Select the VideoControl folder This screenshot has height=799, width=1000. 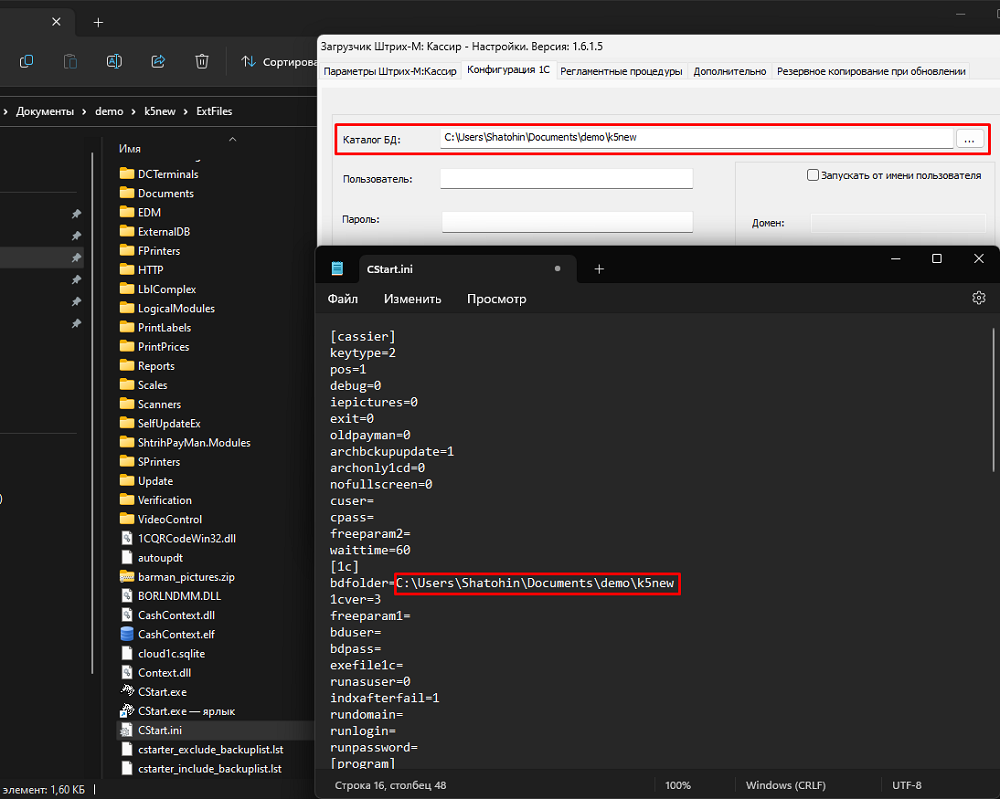click(161, 519)
